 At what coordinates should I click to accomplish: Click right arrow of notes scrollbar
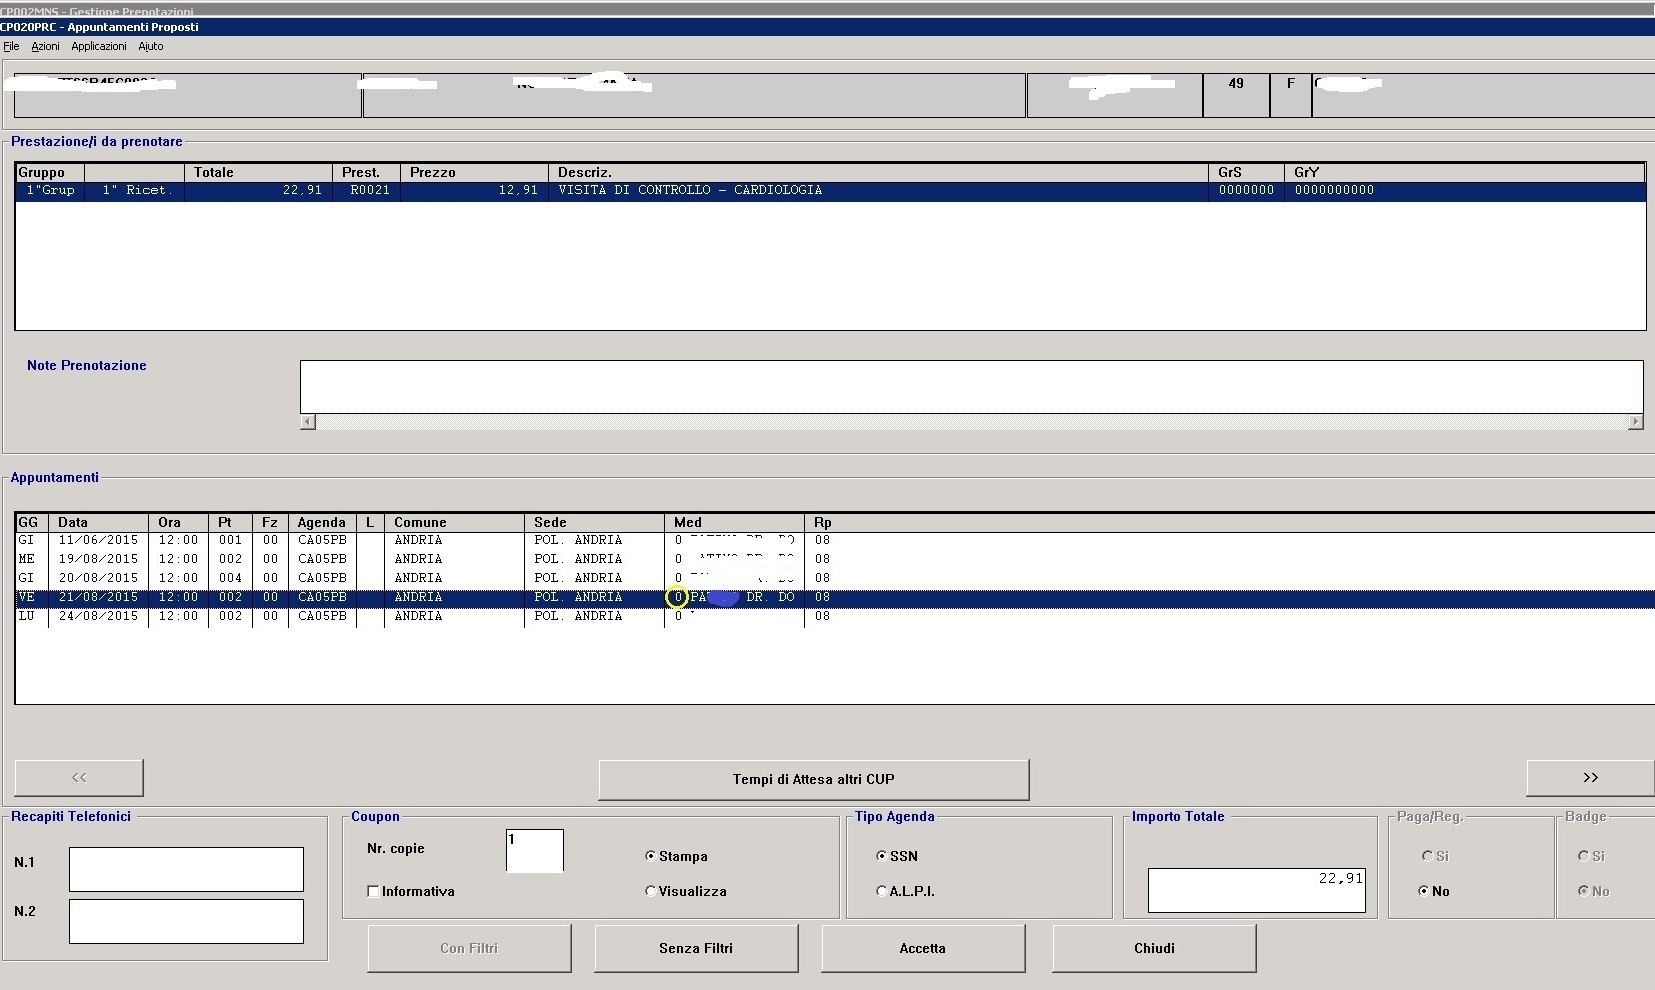(x=1635, y=422)
